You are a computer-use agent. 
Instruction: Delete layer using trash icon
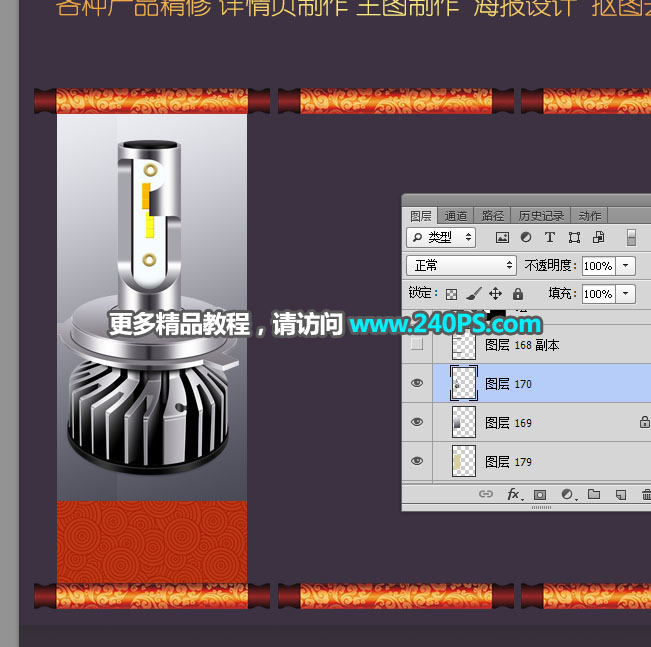[x=646, y=495]
